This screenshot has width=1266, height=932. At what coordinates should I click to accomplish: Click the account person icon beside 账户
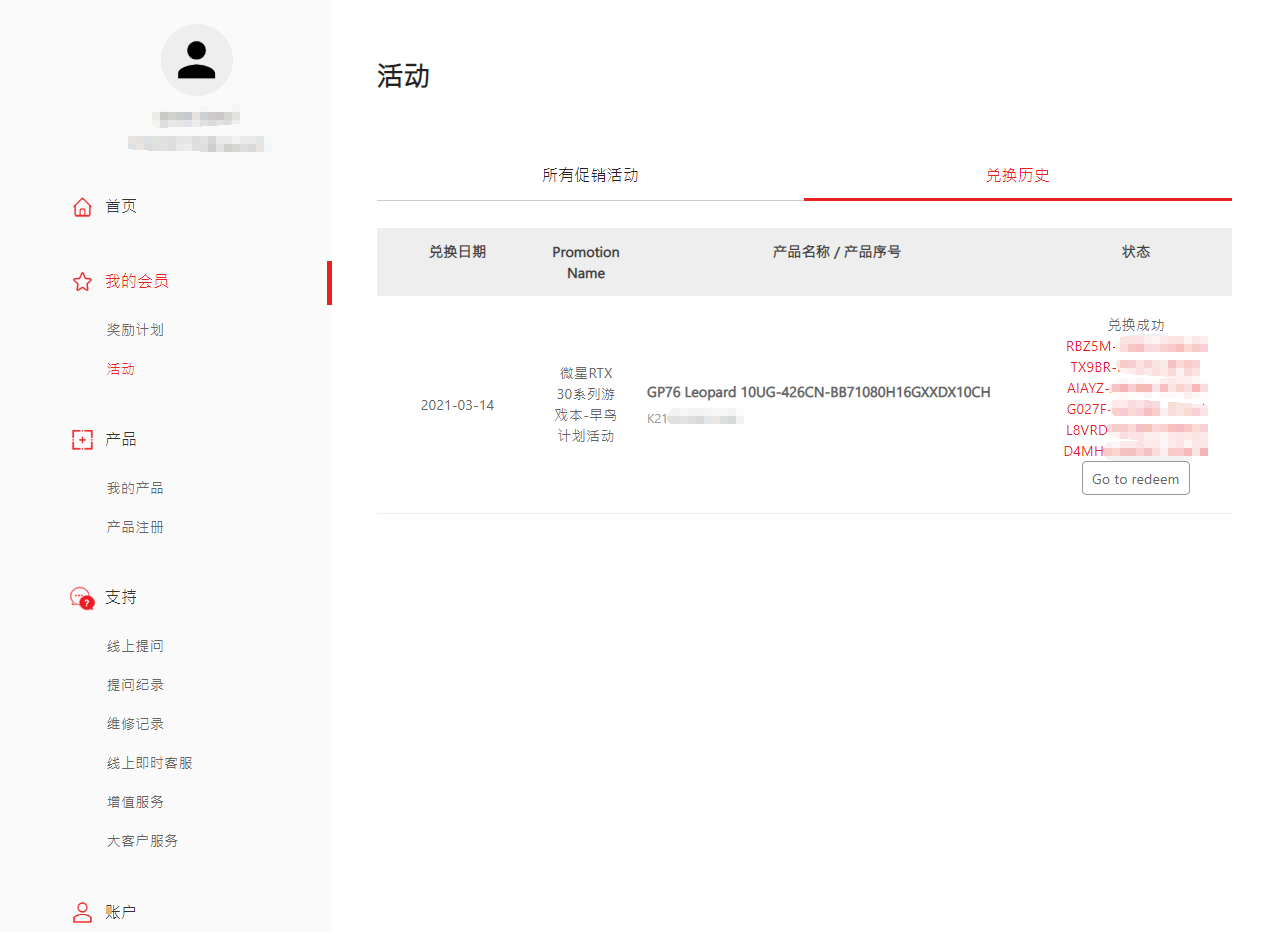[82, 912]
